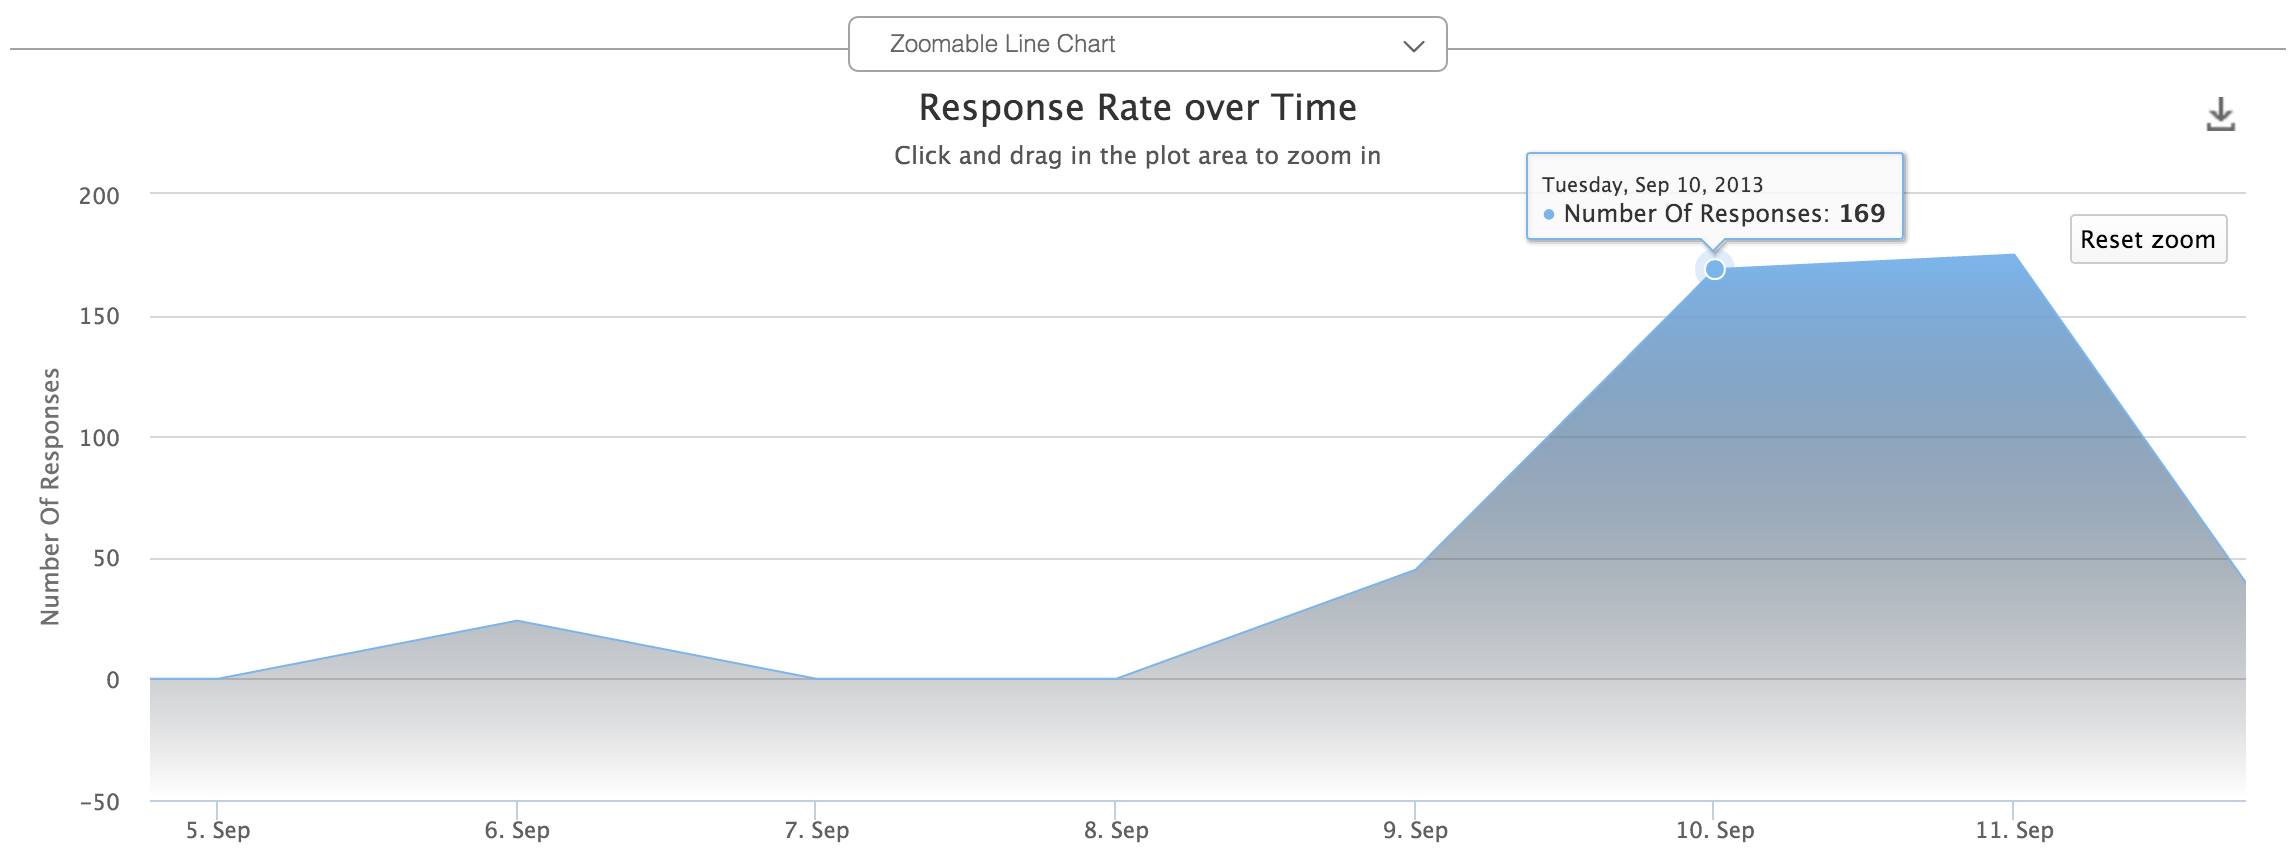Click the Reset zoom button

point(2148,240)
